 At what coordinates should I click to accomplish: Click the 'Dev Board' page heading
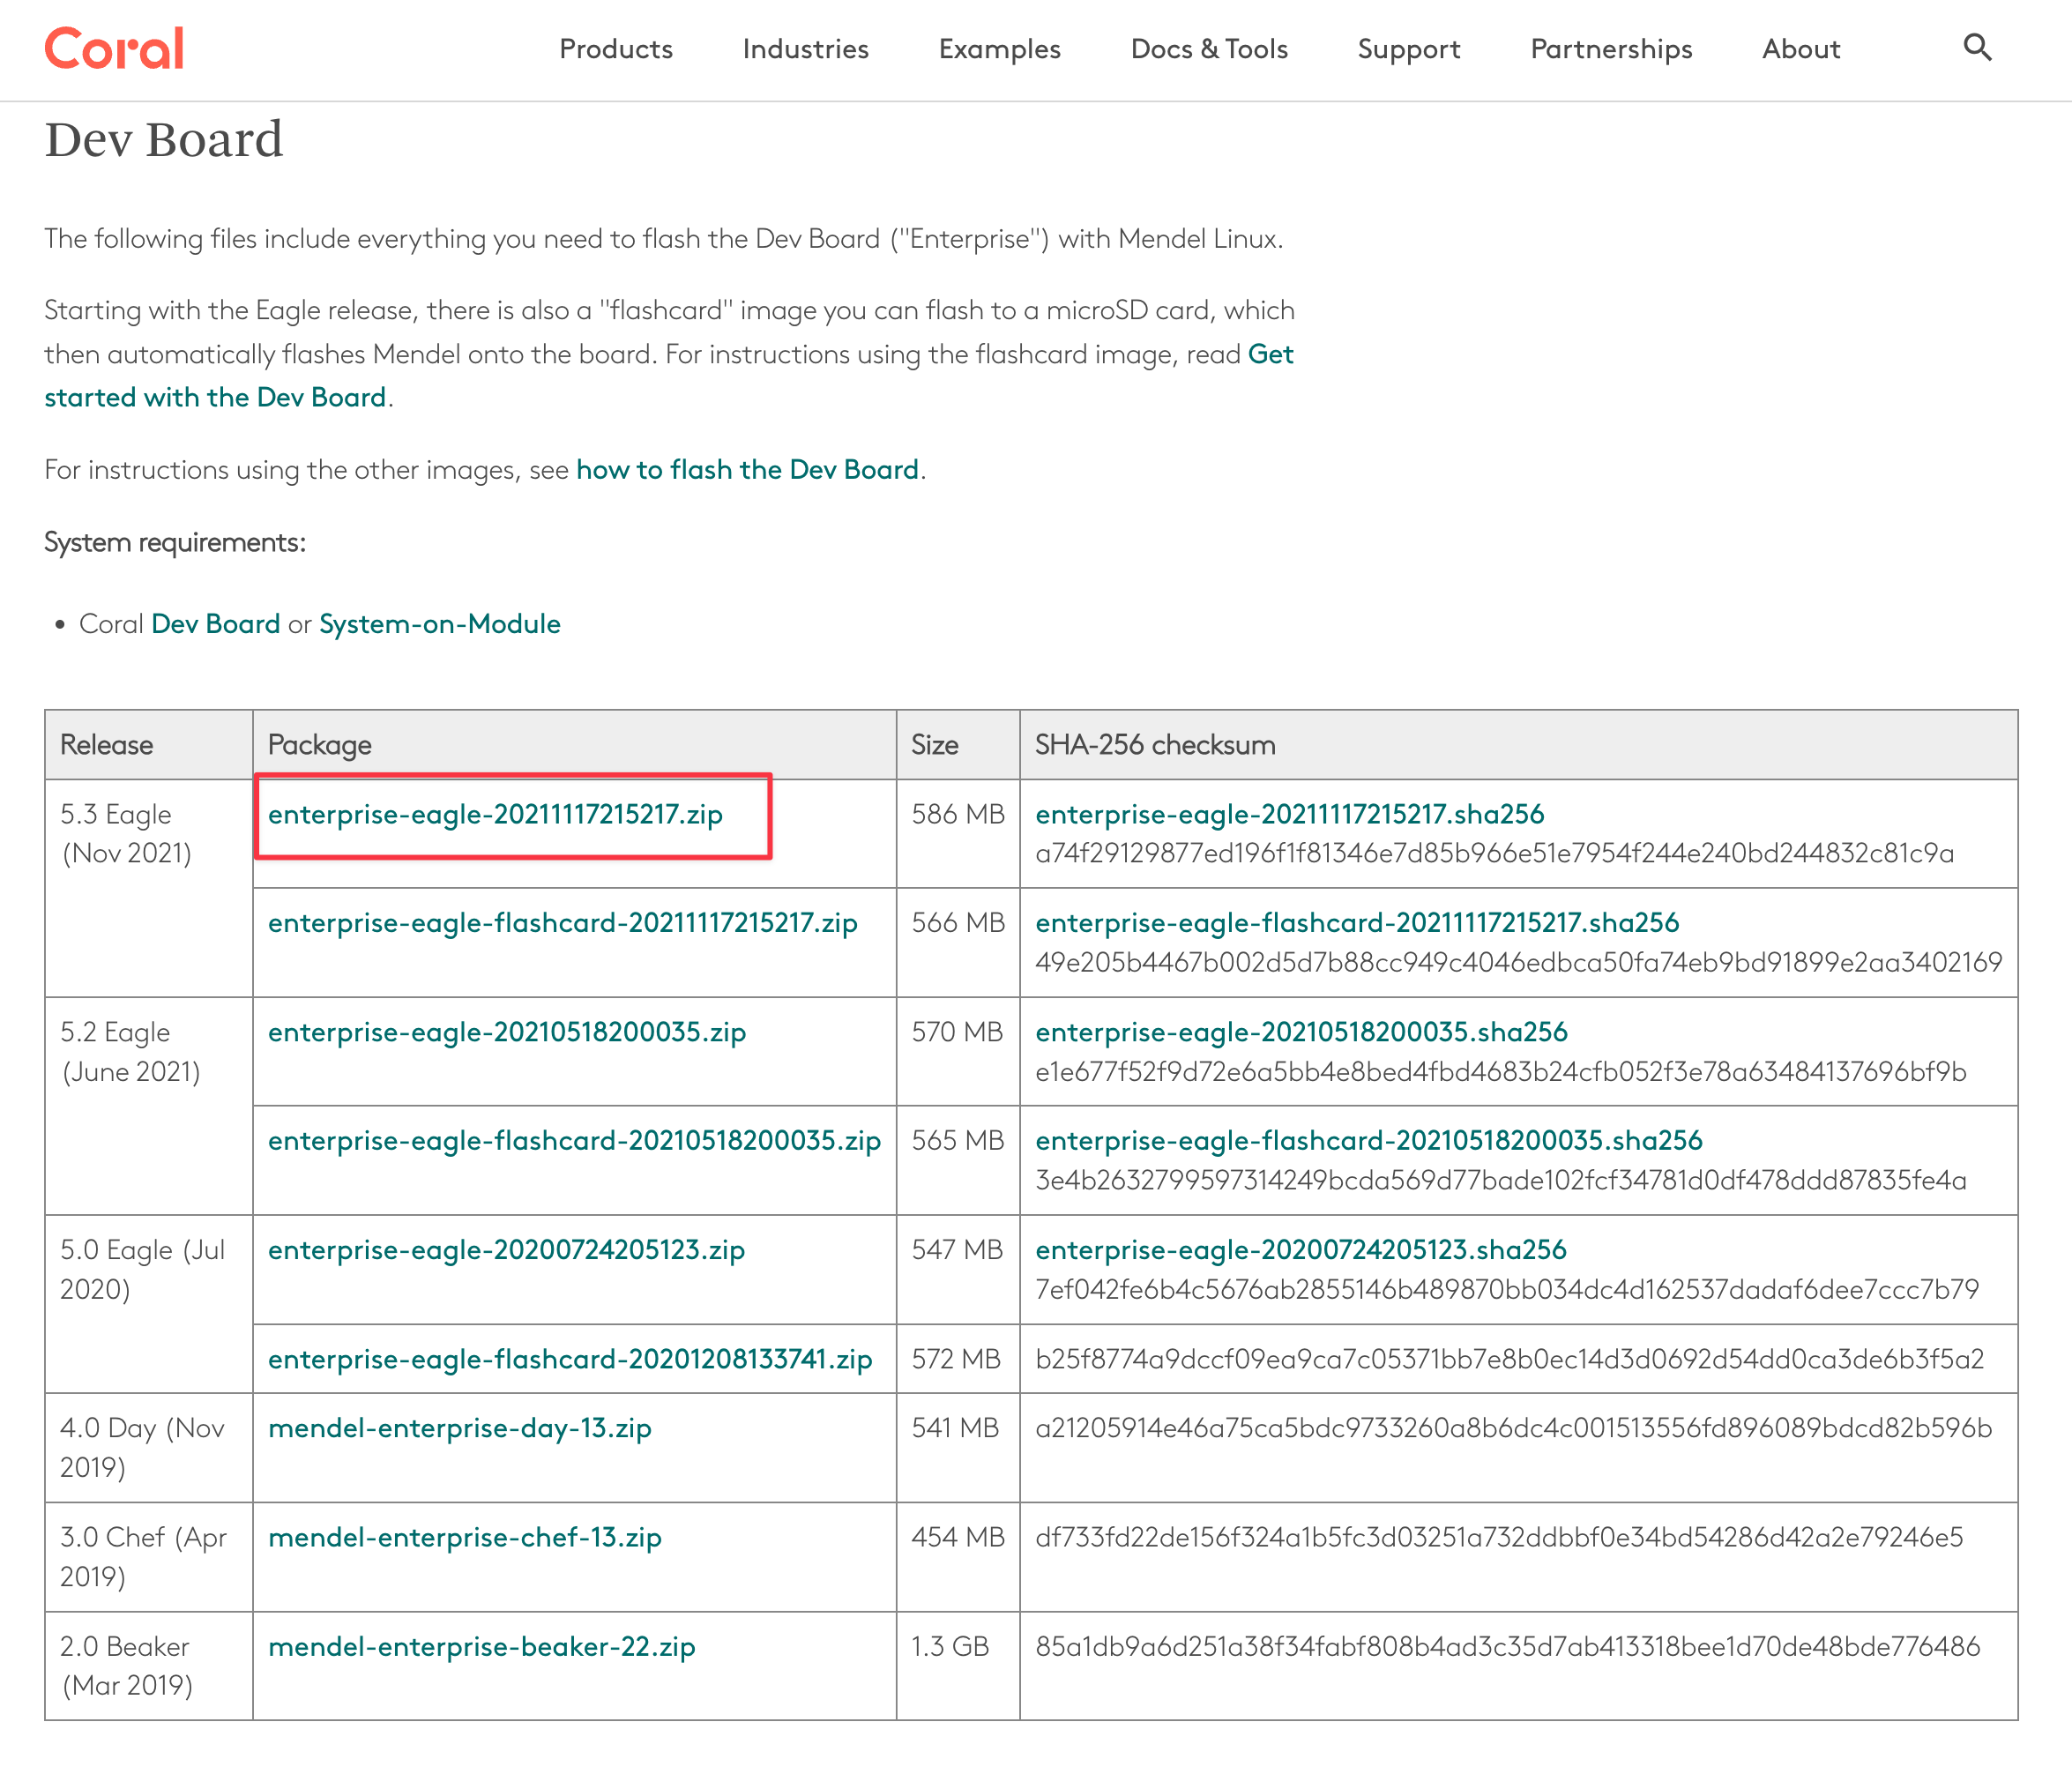(x=164, y=139)
